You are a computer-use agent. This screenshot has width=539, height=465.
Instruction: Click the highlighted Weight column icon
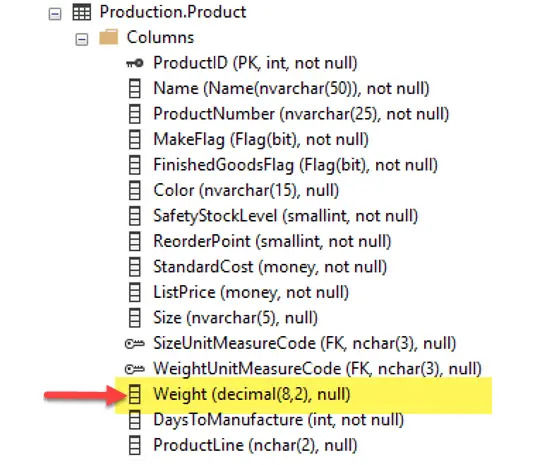134,394
